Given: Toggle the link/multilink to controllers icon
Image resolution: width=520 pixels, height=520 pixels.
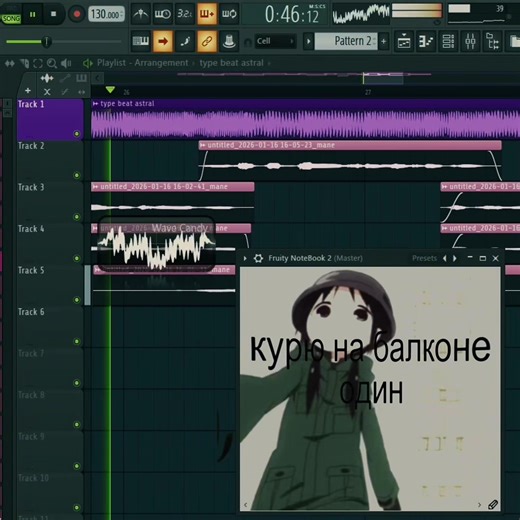Looking at the screenshot, I should tap(207, 41).
